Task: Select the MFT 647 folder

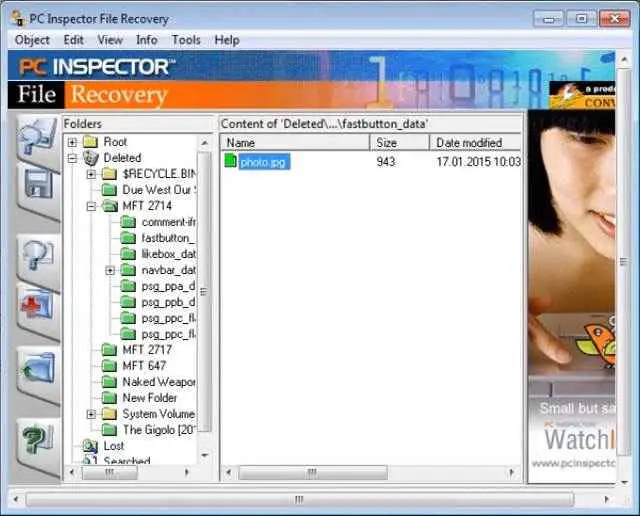Action: click(x=144, y=366)
